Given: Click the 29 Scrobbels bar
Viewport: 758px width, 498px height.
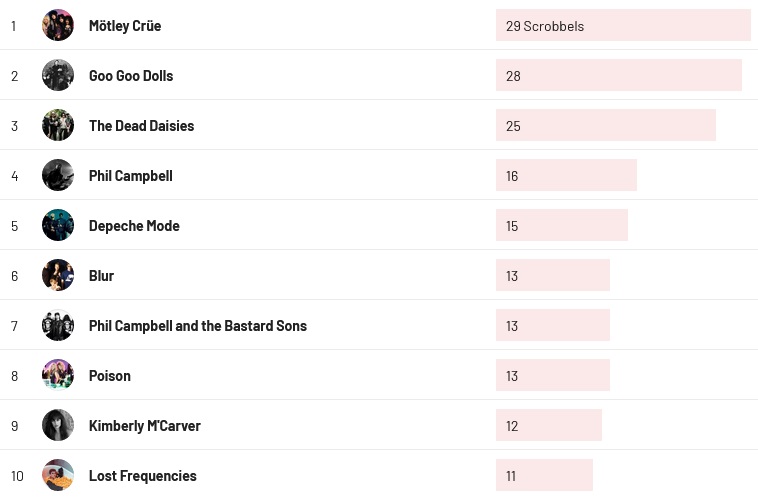Looking at the screenshot, I should (622, 25).
